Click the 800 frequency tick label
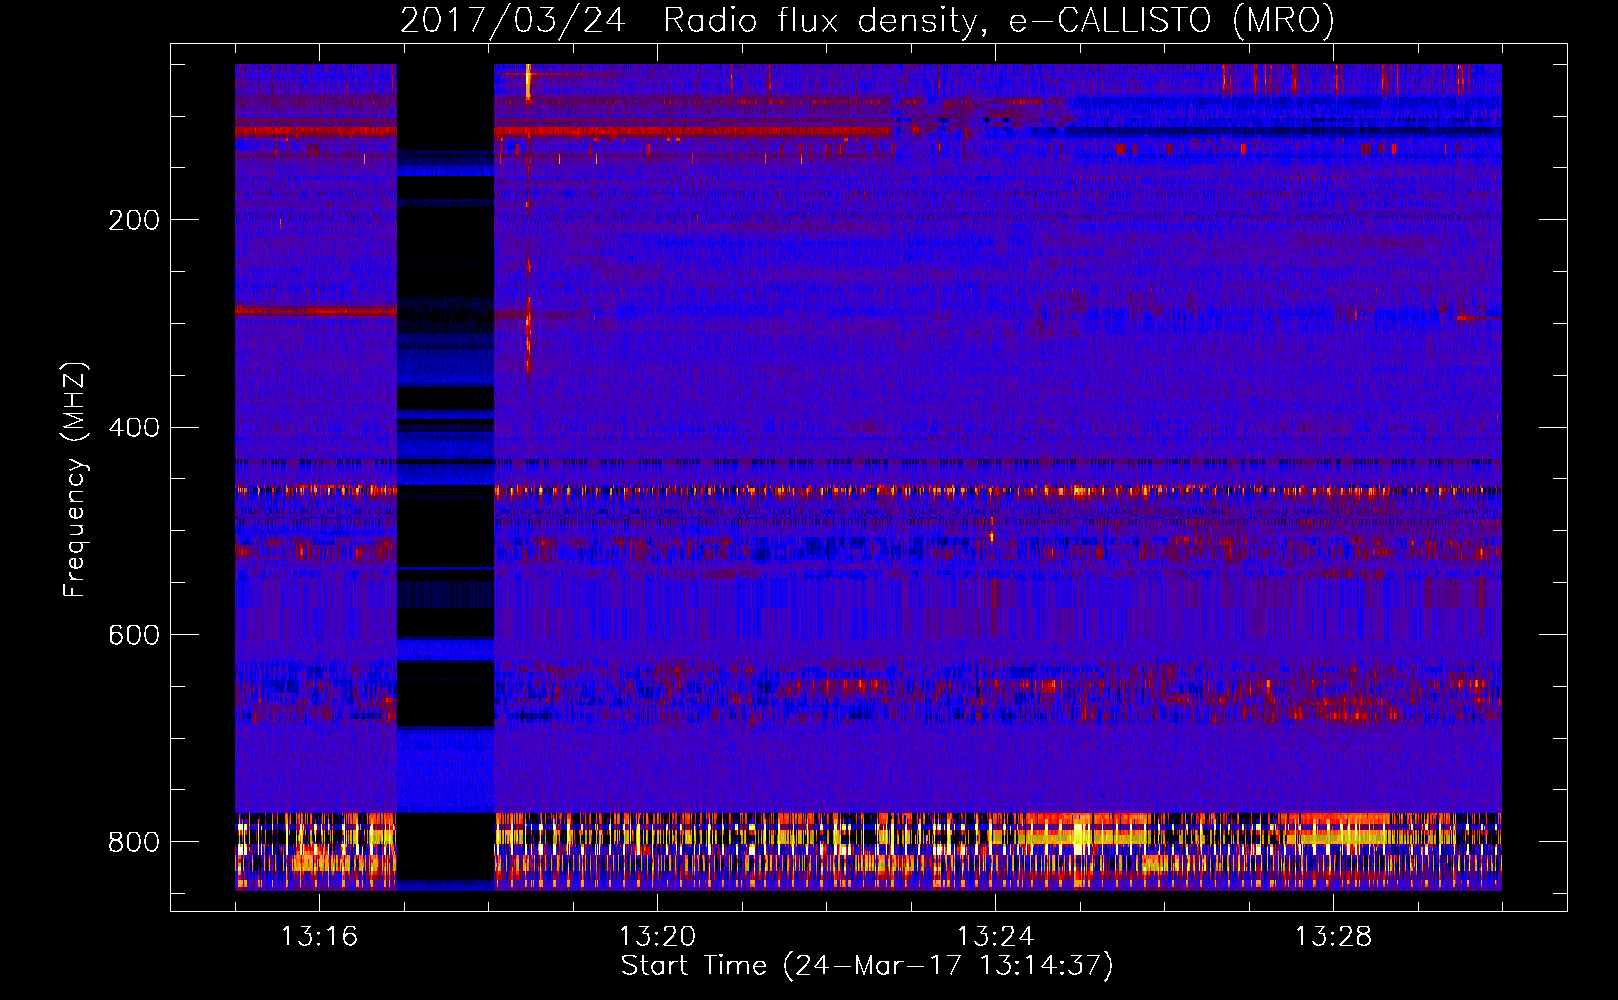Viewport: 1618px width, 1000px height. 134,842
